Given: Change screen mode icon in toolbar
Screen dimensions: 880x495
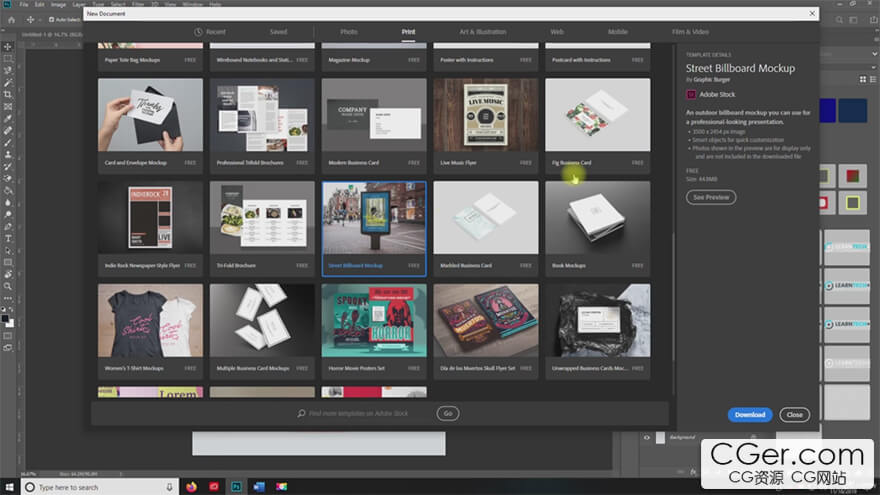Looking at the screenshot, I should [x=8, y=348].
